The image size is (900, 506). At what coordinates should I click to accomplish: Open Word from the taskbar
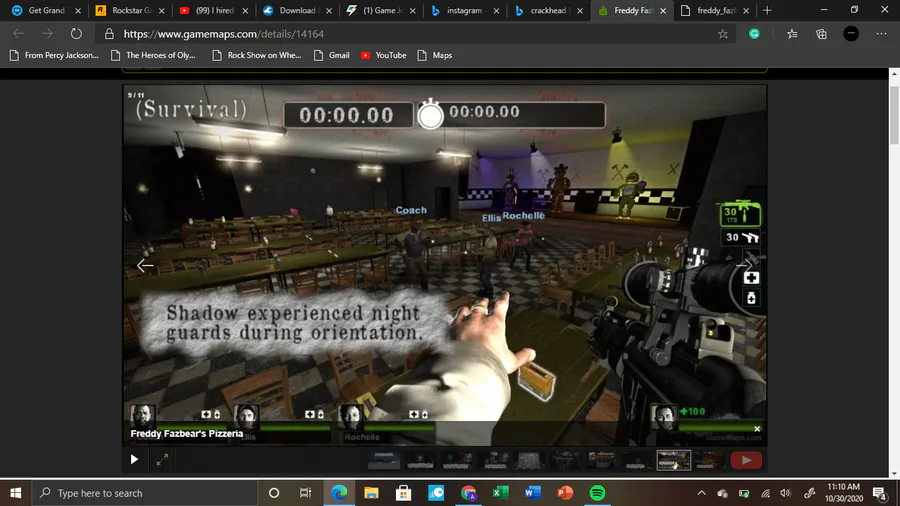tap(533, 493)
